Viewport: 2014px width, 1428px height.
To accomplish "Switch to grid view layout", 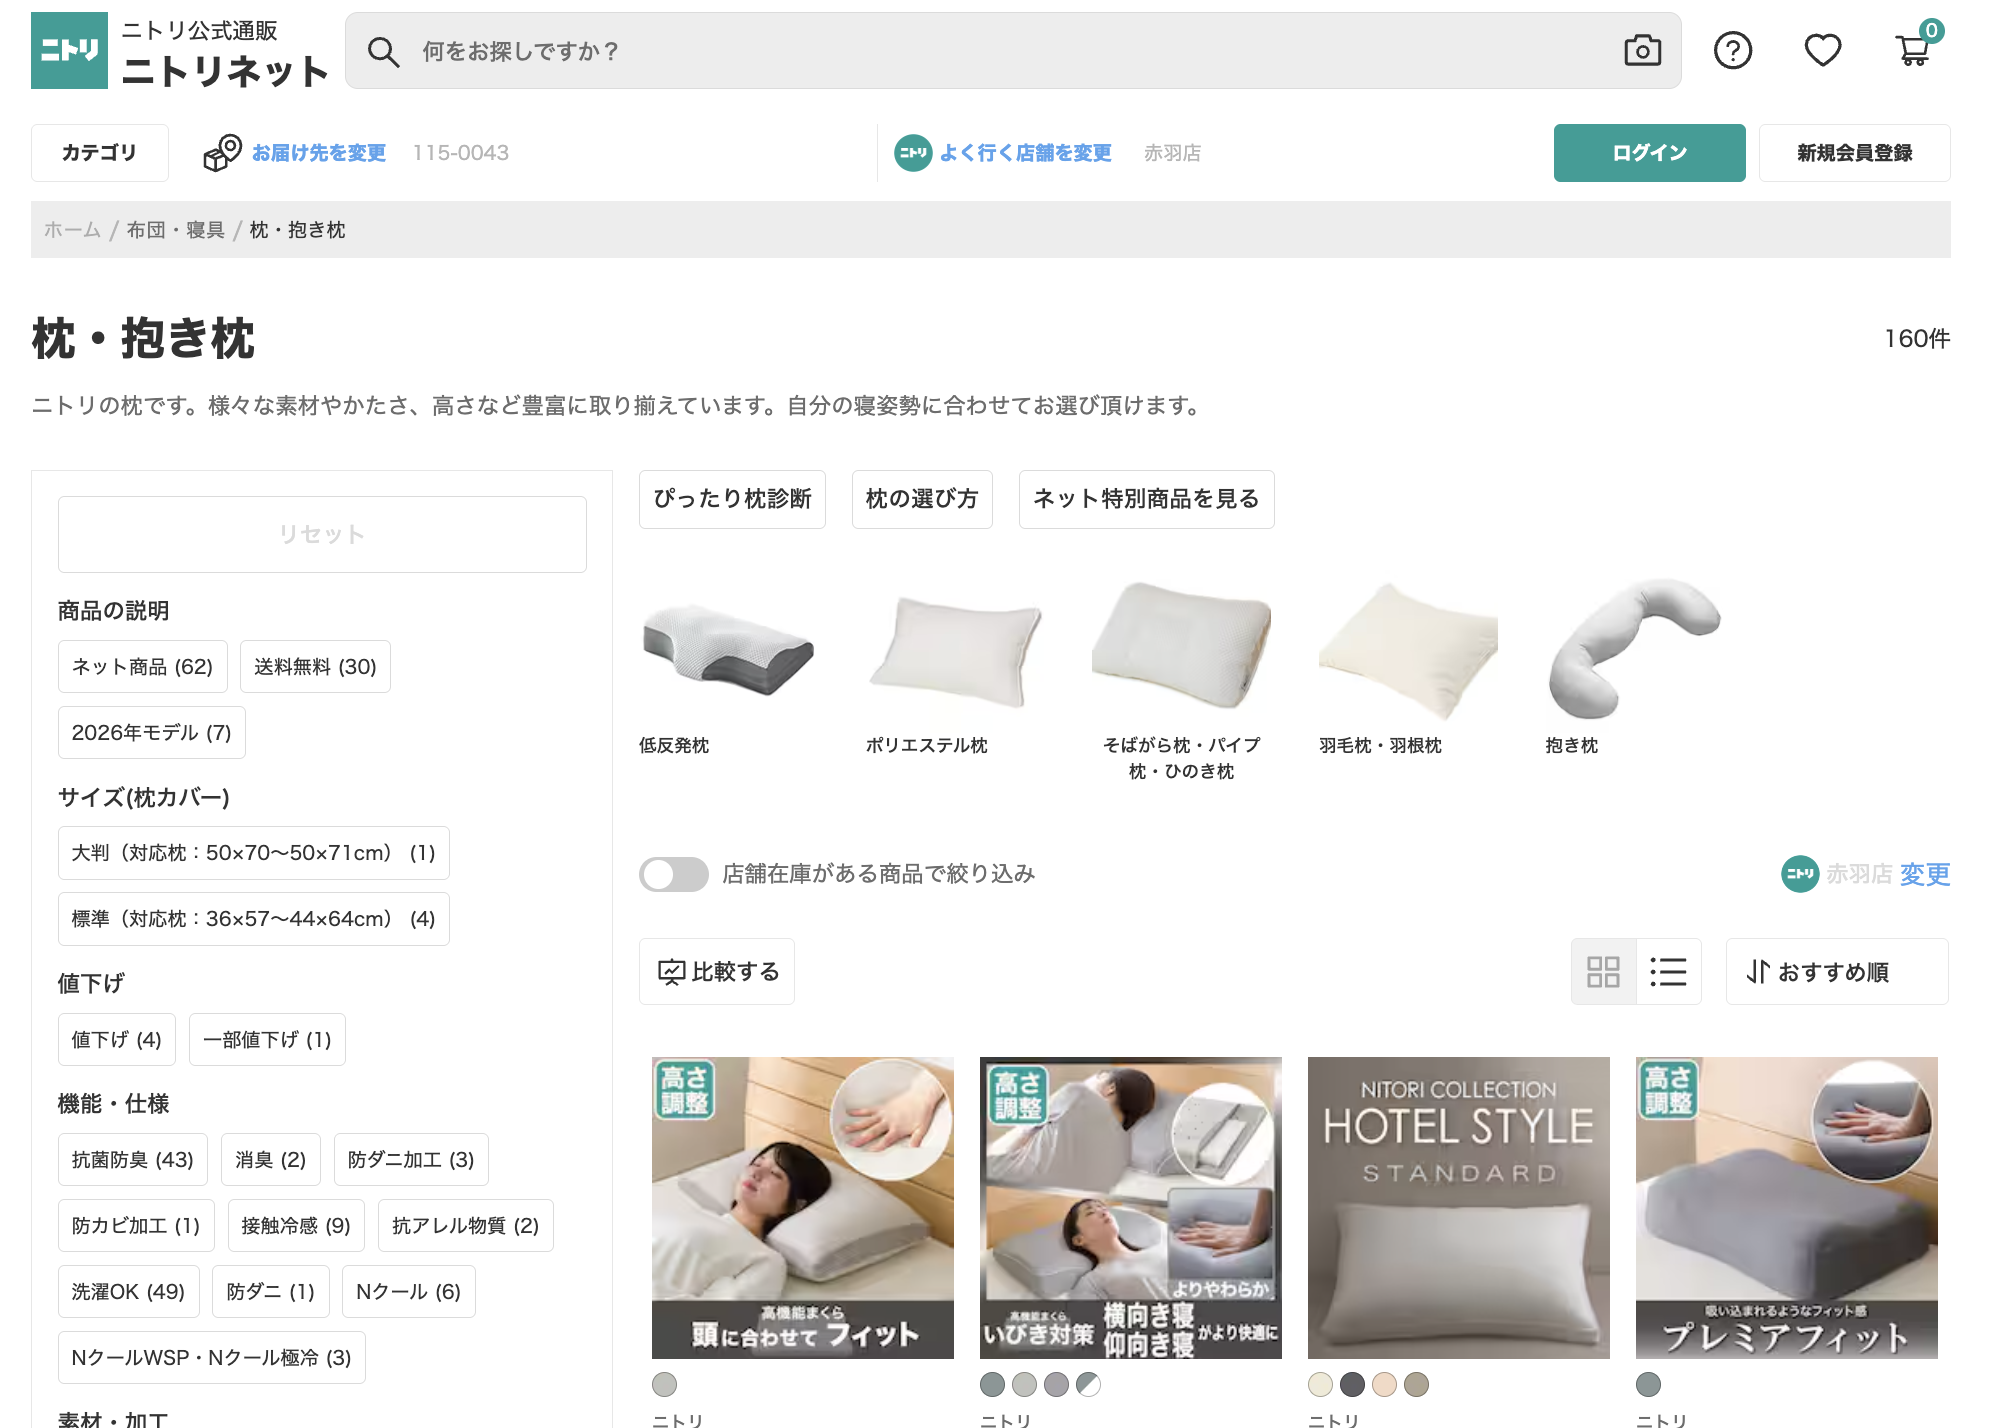I will point(1603,971).
